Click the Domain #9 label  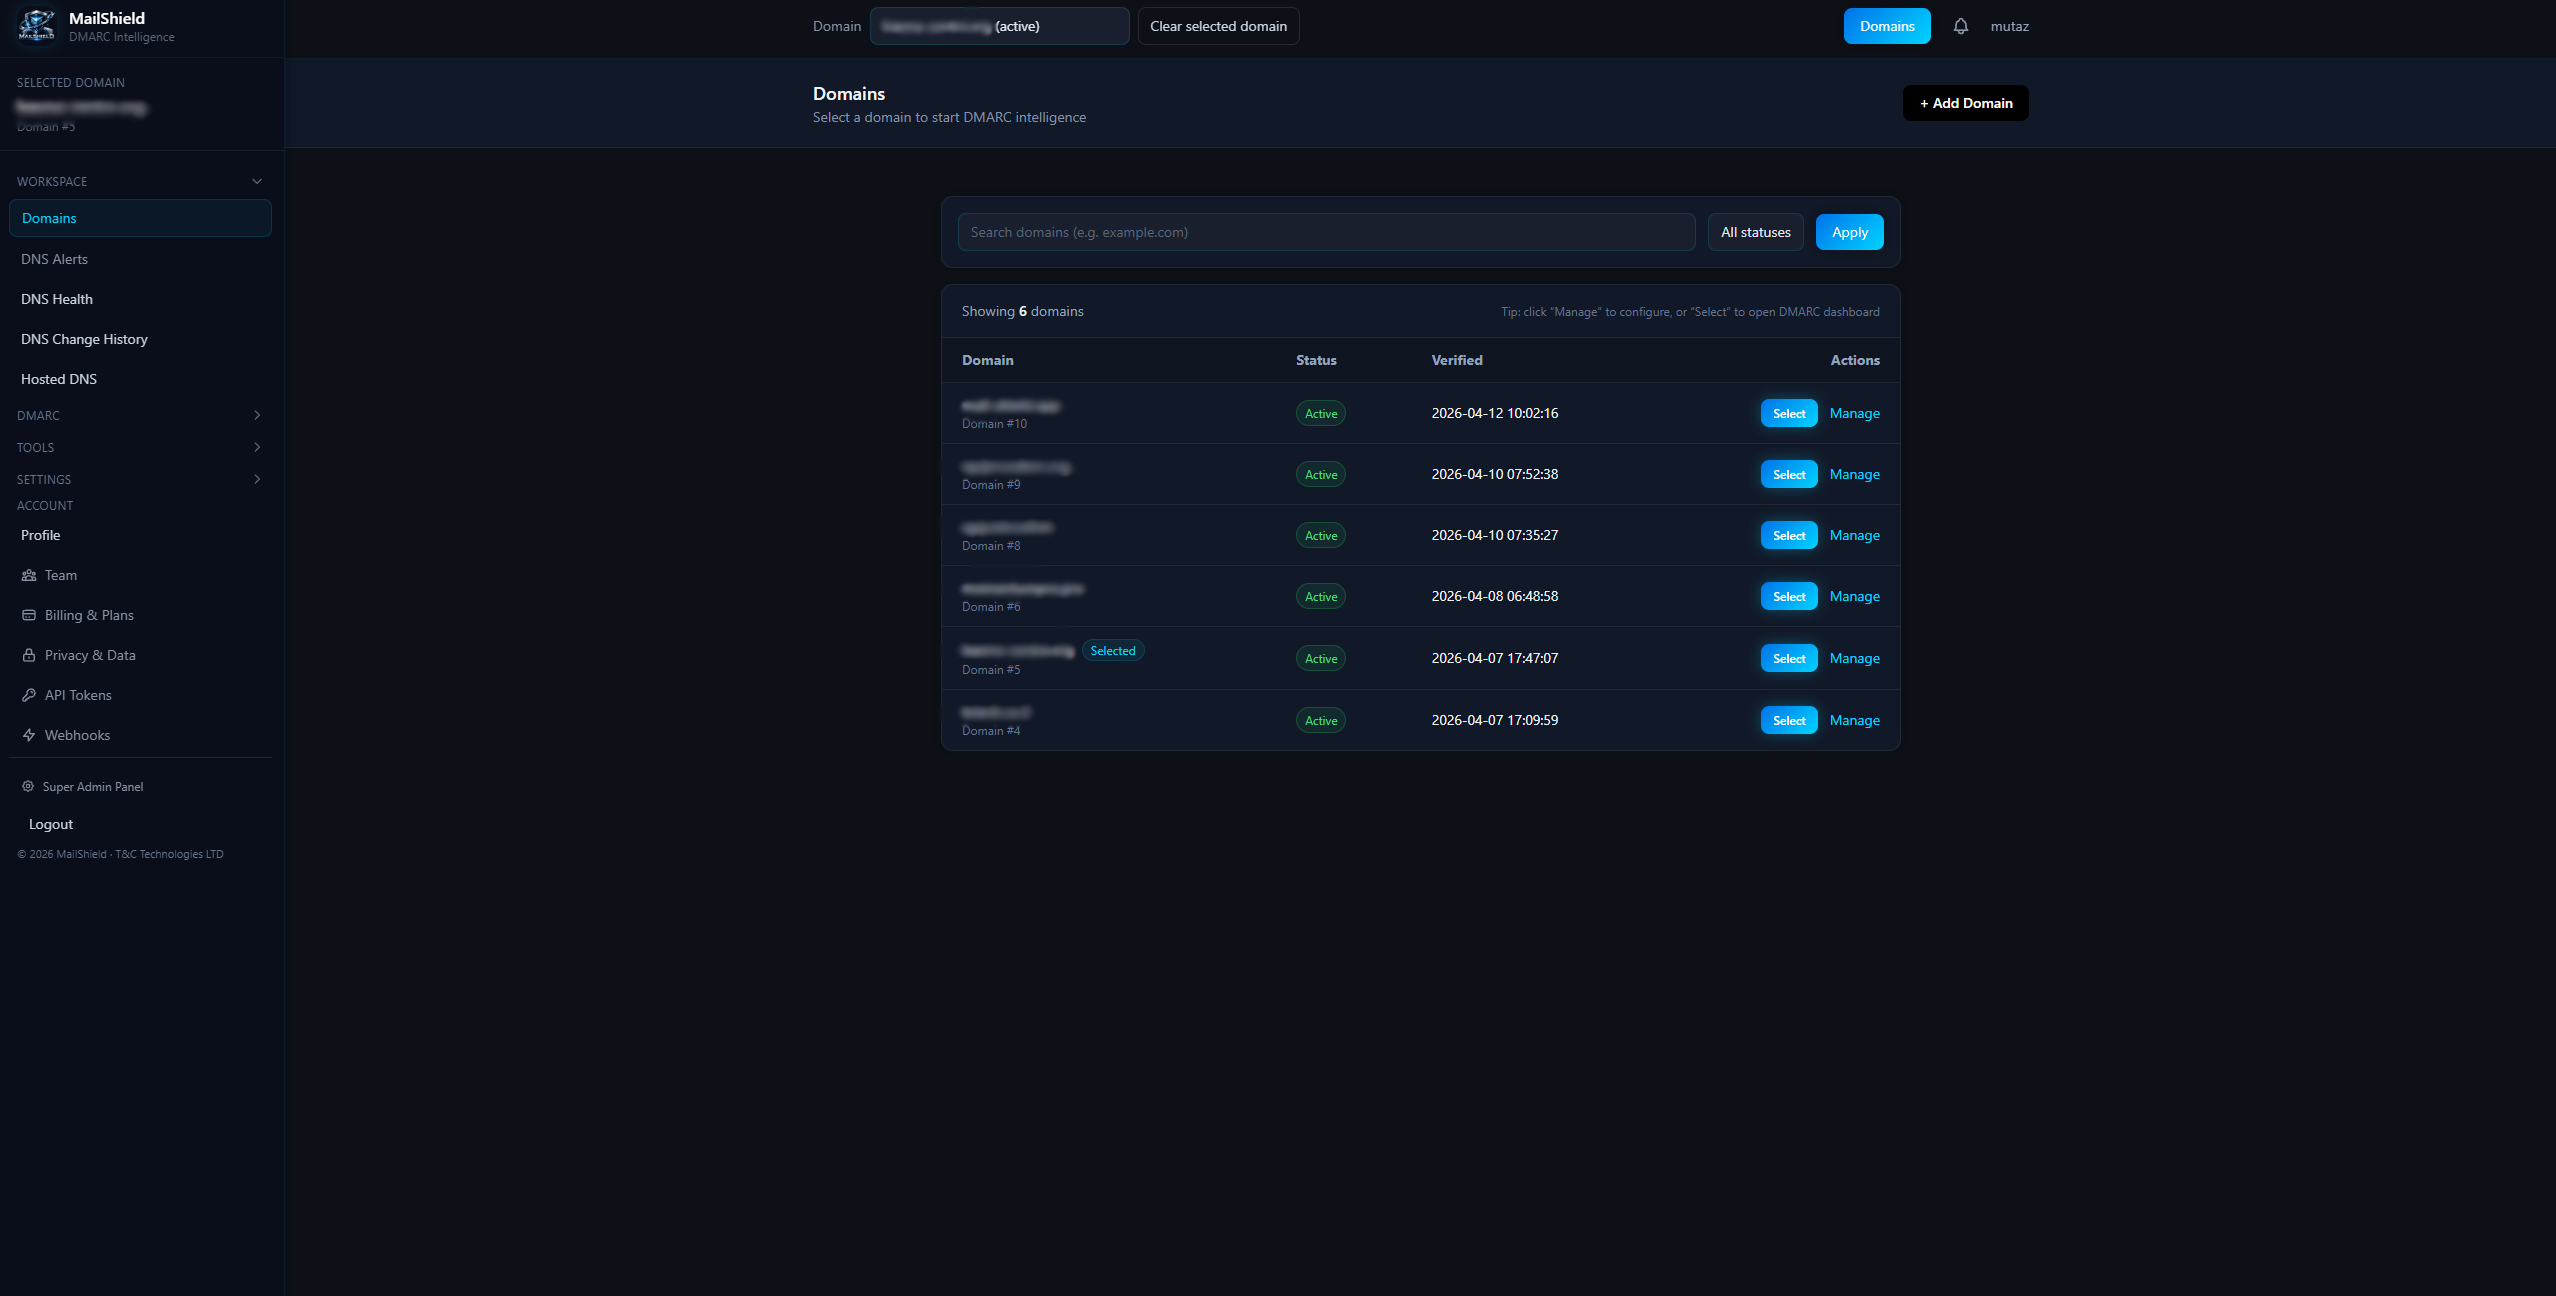tap(991, 485)
